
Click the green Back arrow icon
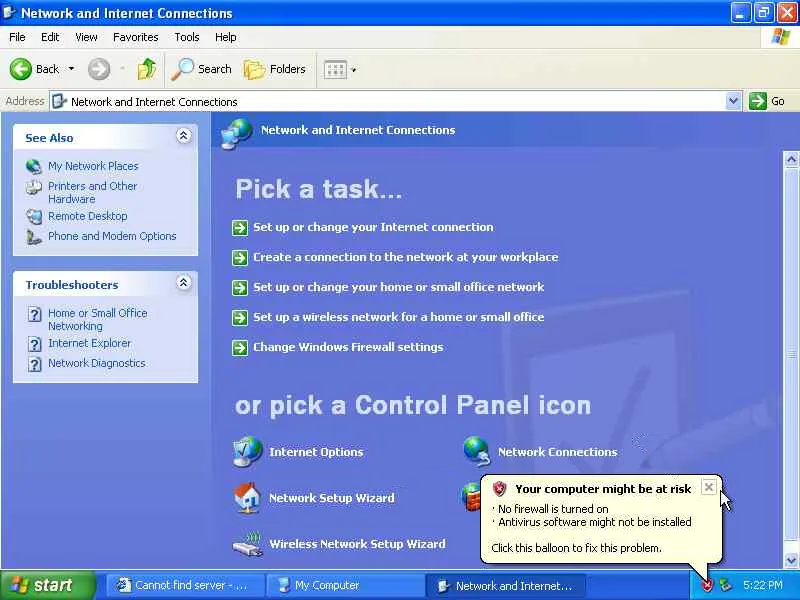point(20,69)
